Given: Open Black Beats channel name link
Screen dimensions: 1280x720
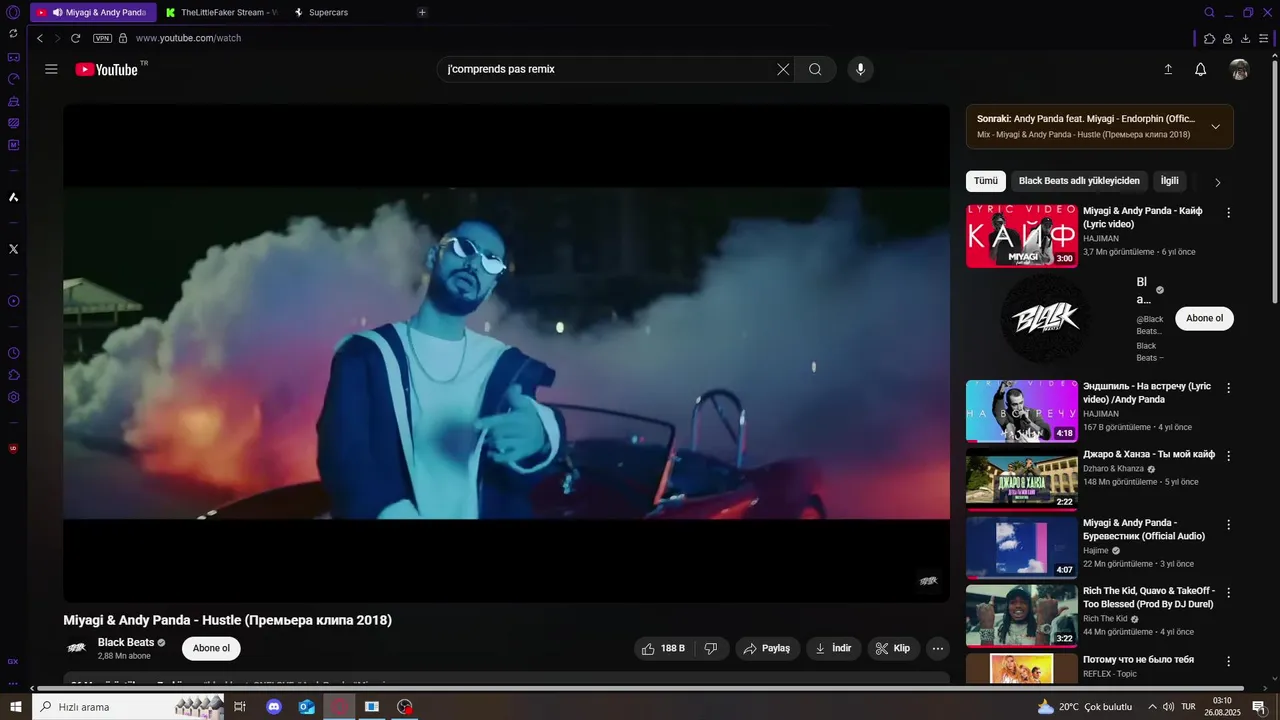Looking at the screenshot, I should coord(126,642).
